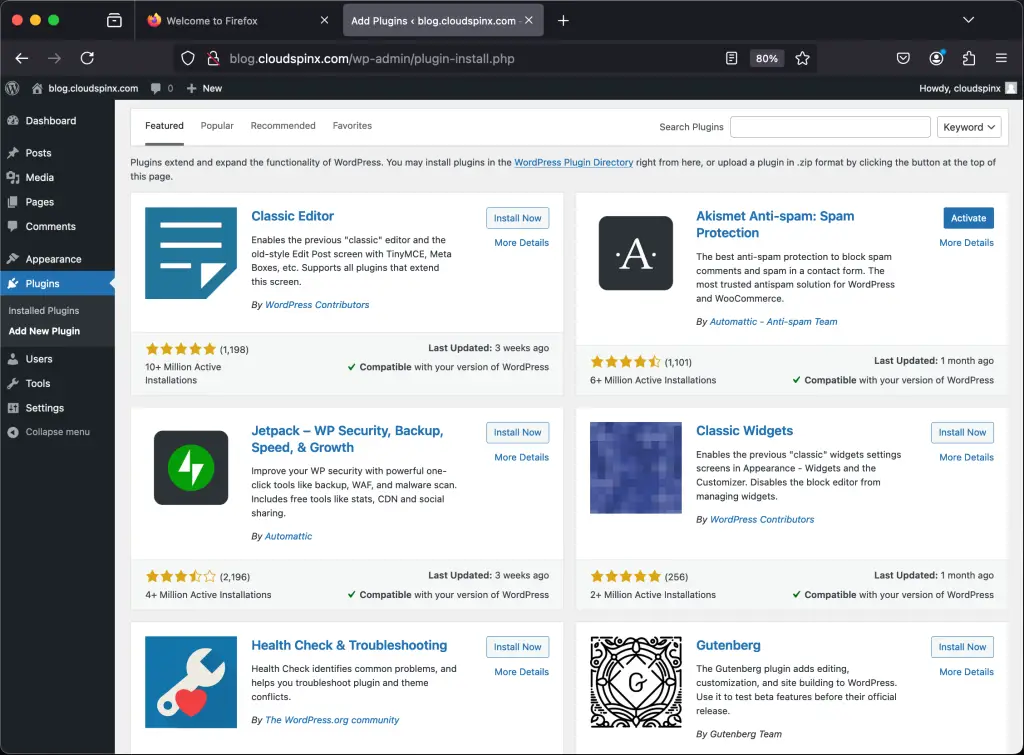Click the extensions puzzle piece icon
Viewport: 1024px width, 755px height.
pos(968,58)
